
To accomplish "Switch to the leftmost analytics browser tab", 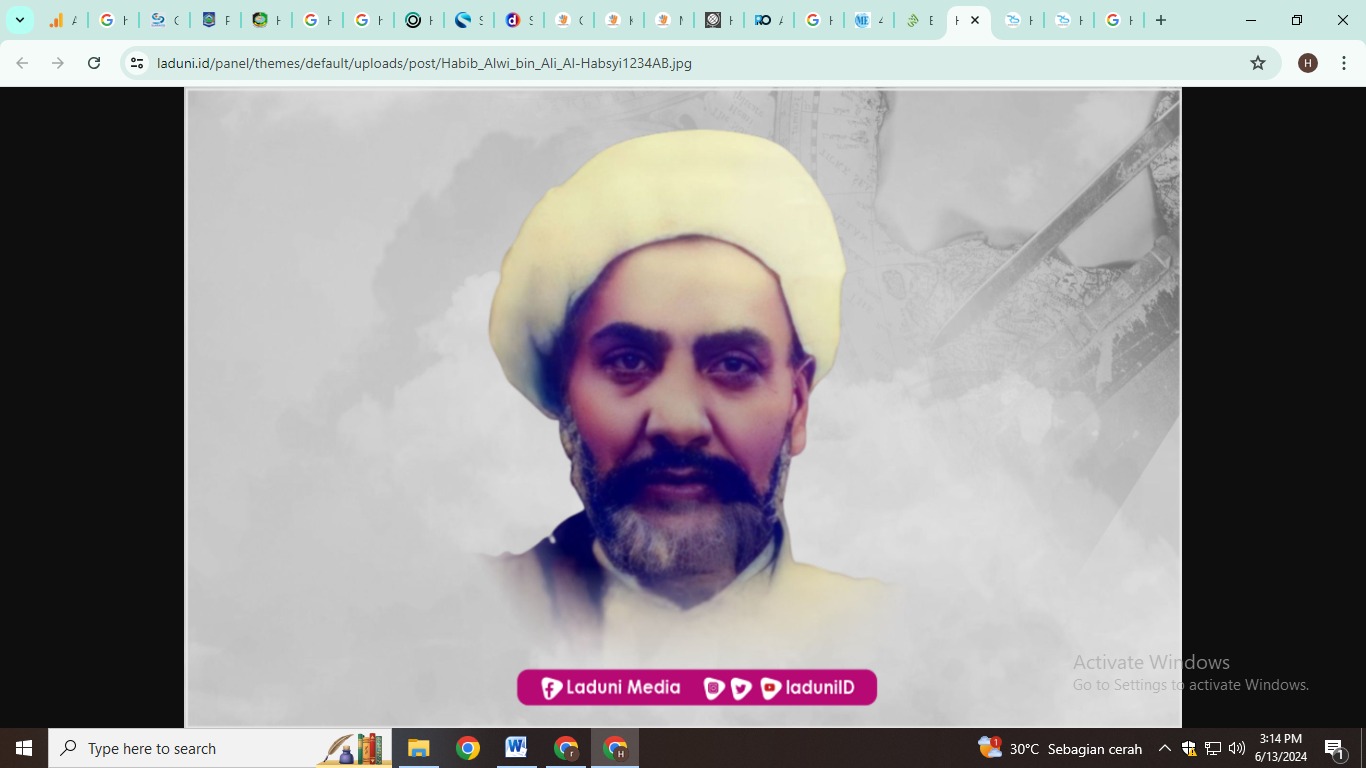I will click(62, 19).
